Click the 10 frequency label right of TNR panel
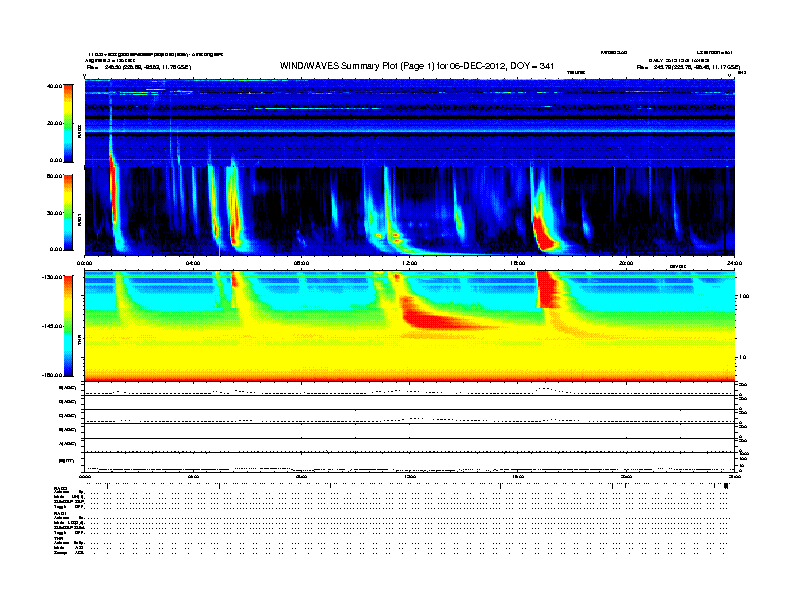The width and height of the screenshot is (792, 612). click(x=742, y=357)
